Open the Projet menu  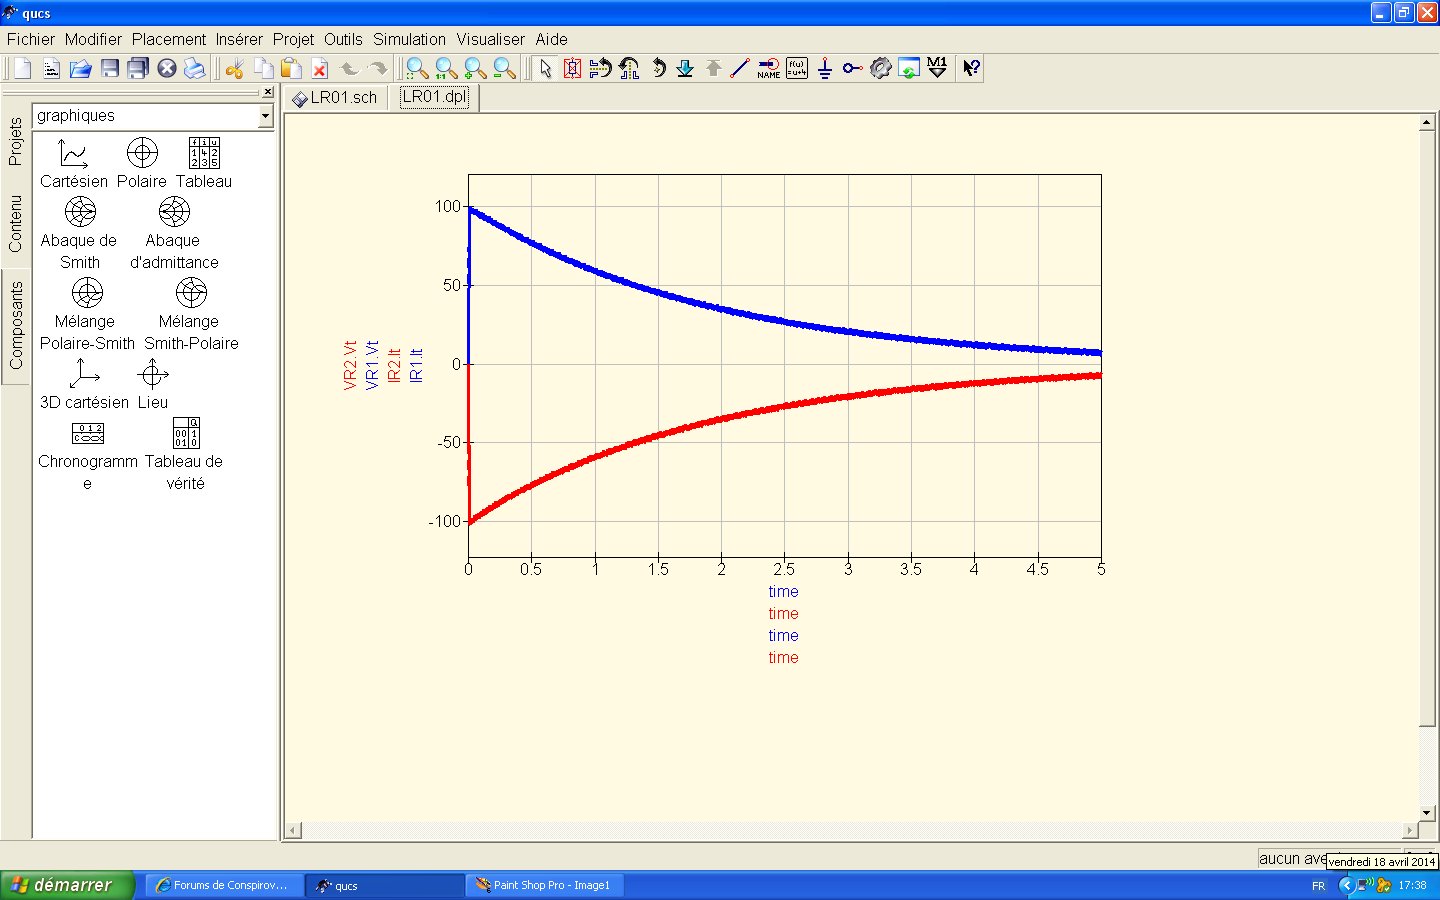pos(293,39)
